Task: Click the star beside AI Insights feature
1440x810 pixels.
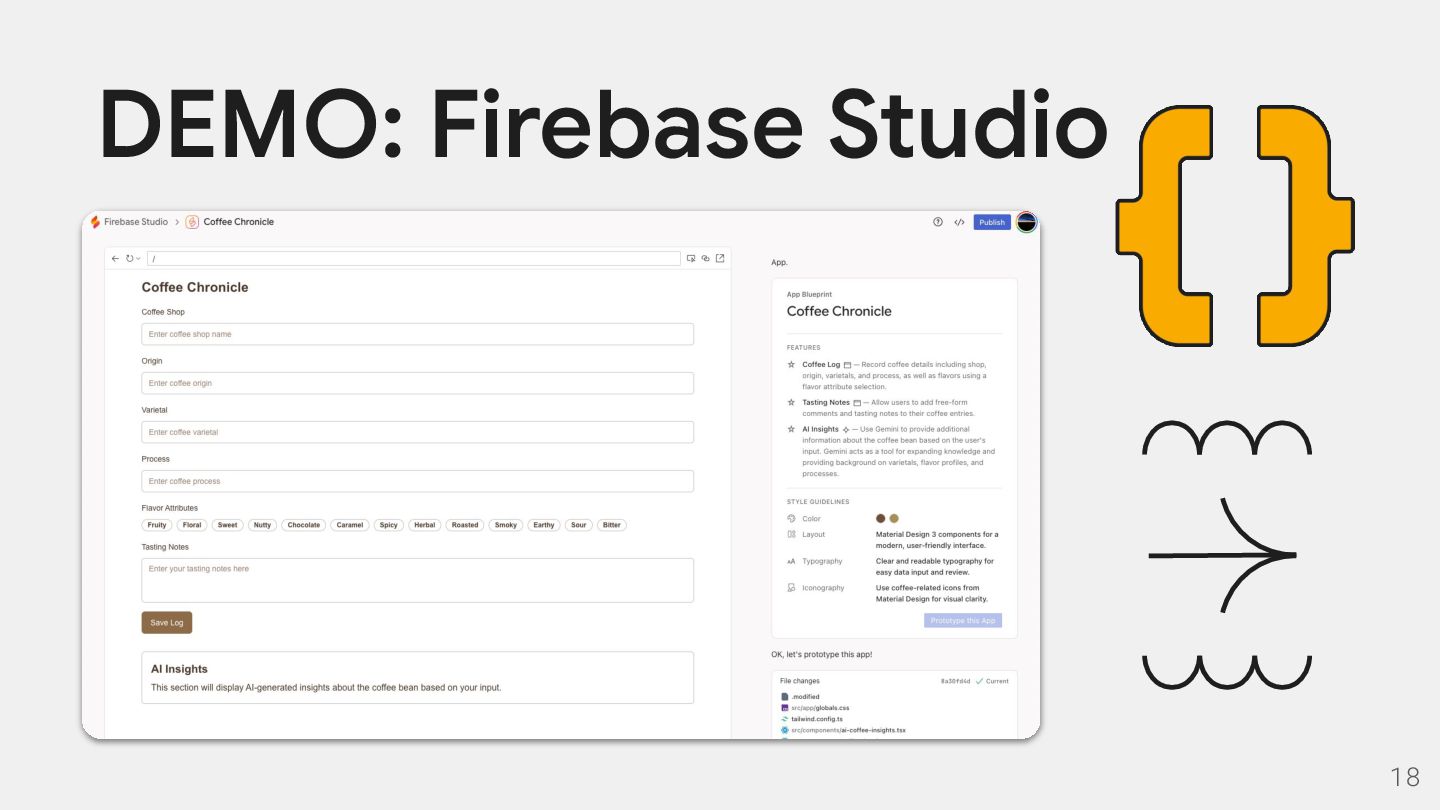Action: point(791,429)
